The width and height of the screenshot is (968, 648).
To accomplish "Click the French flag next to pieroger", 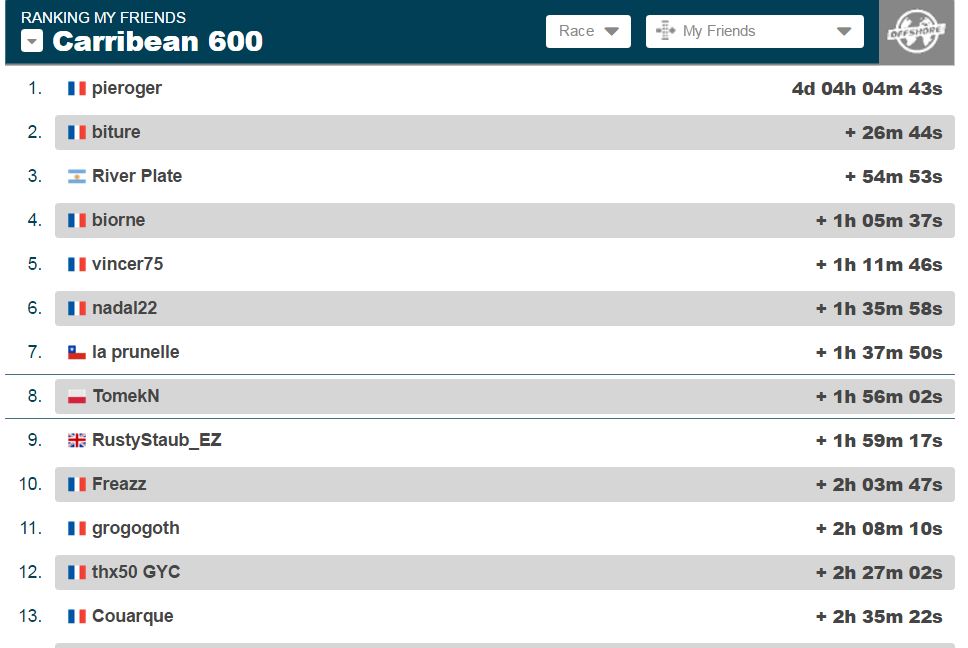I will [77, 88].
